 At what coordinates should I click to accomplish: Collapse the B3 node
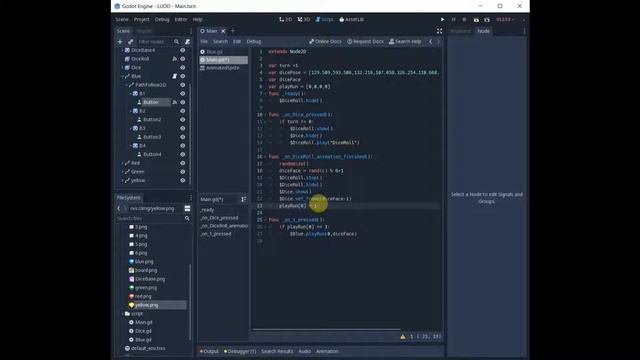click(131, 128)
